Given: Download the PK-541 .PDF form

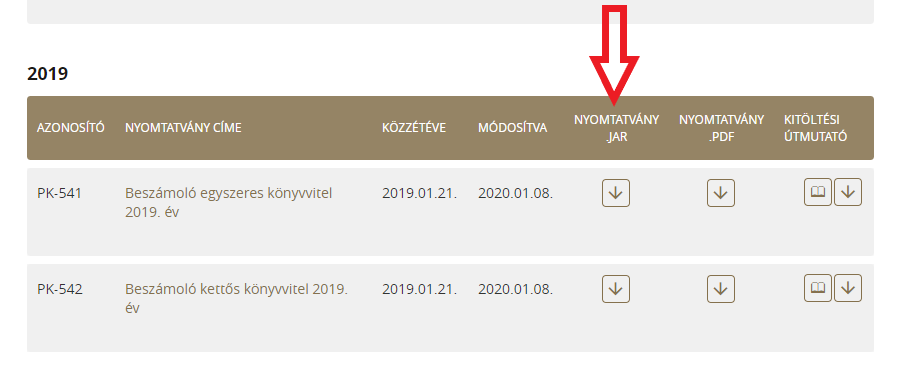Looking at the screenshot, I should pos(721,193).
